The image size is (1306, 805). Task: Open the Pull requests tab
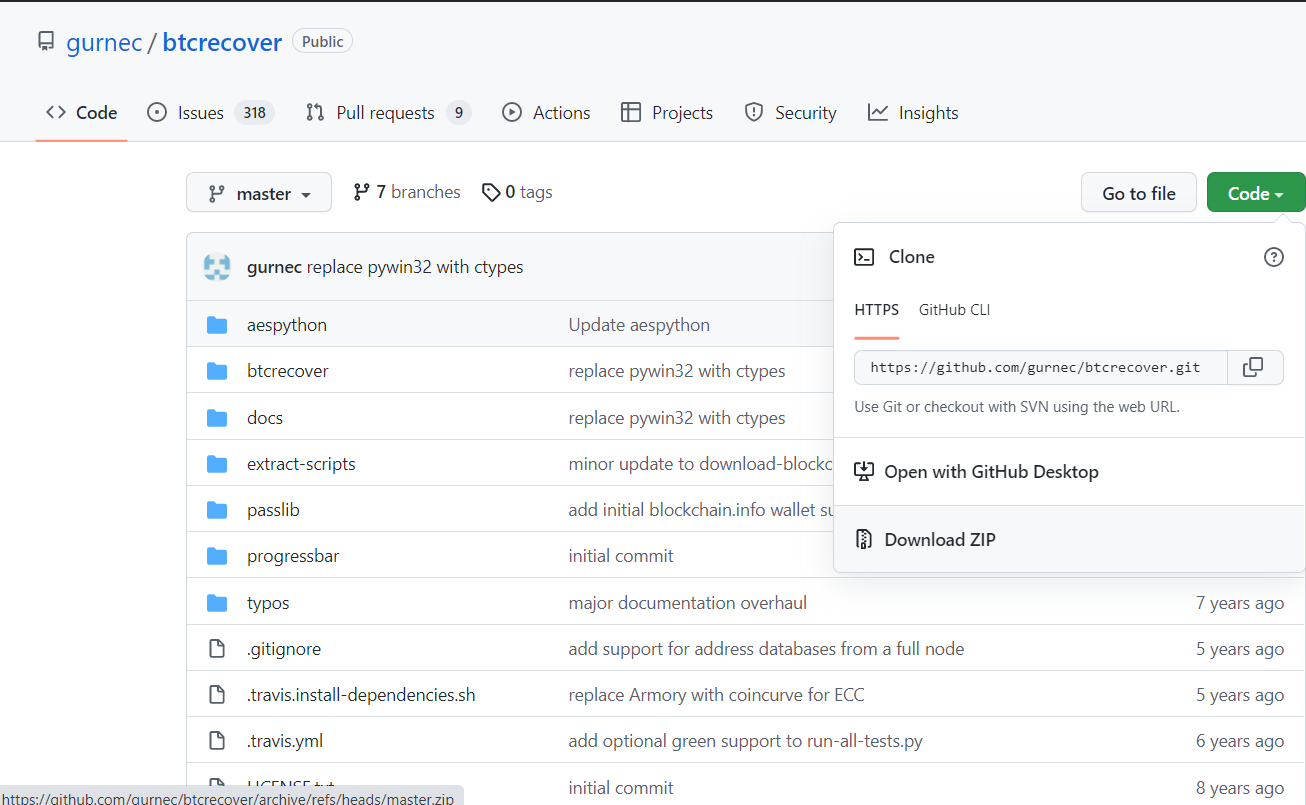tap(388, 113)
